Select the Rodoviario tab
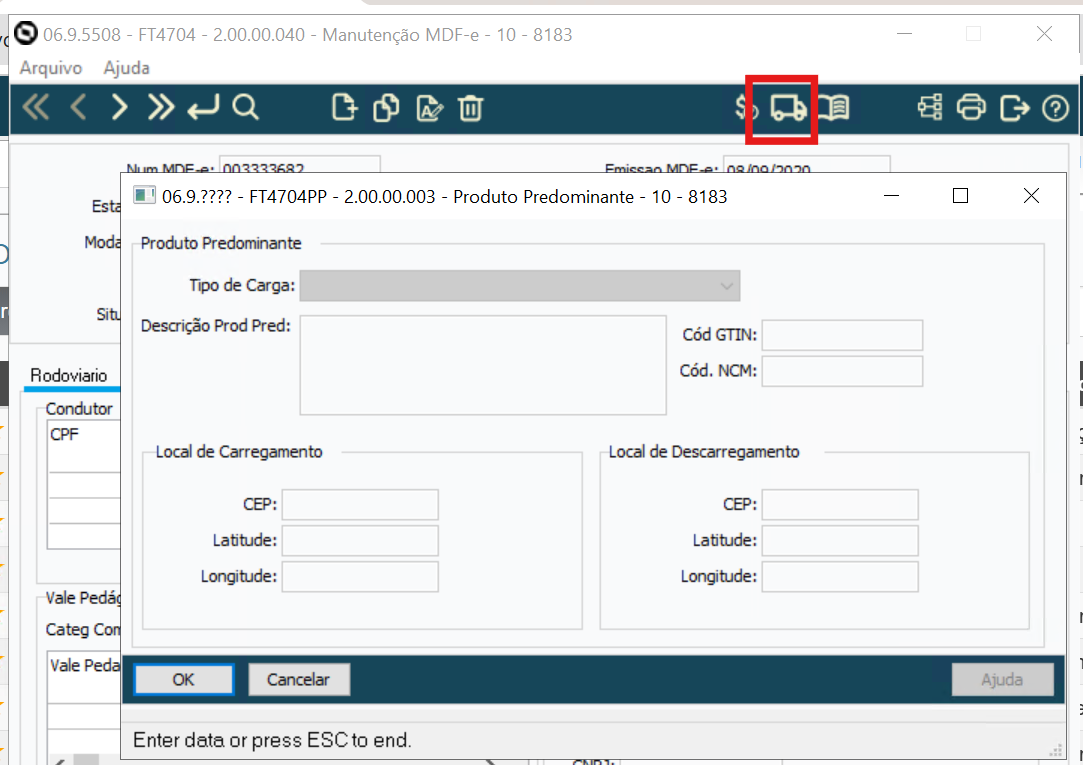The image size is (1083, 765). coord(69,376)
